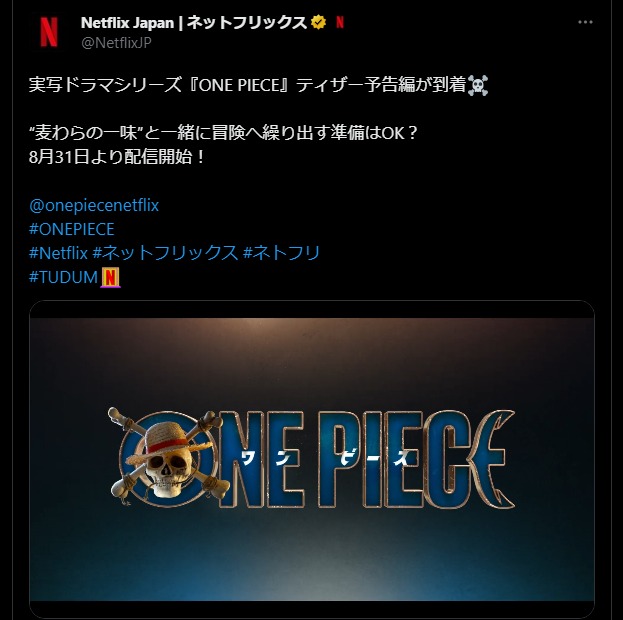
Task: Click the skull and crossbones emoji
Action: 478,85
